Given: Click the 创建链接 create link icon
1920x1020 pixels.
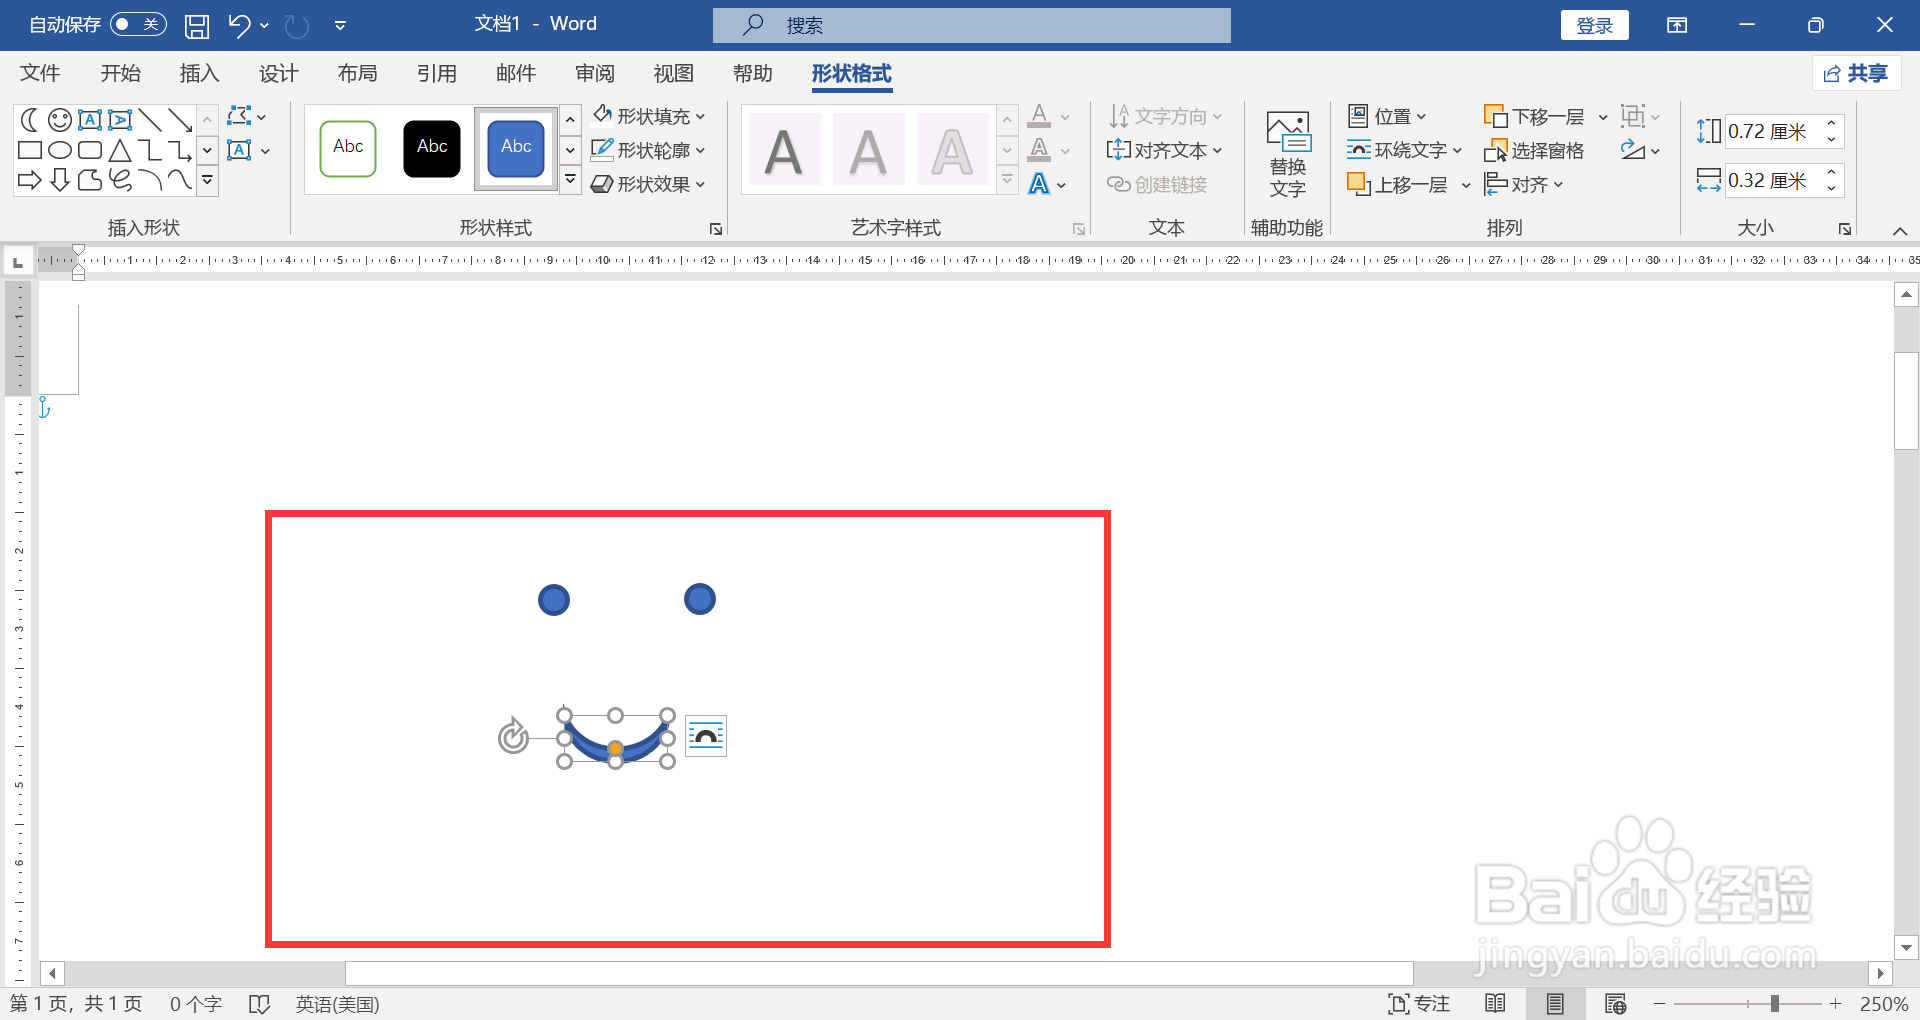Looking at the screenshot, I should 1158,184.
